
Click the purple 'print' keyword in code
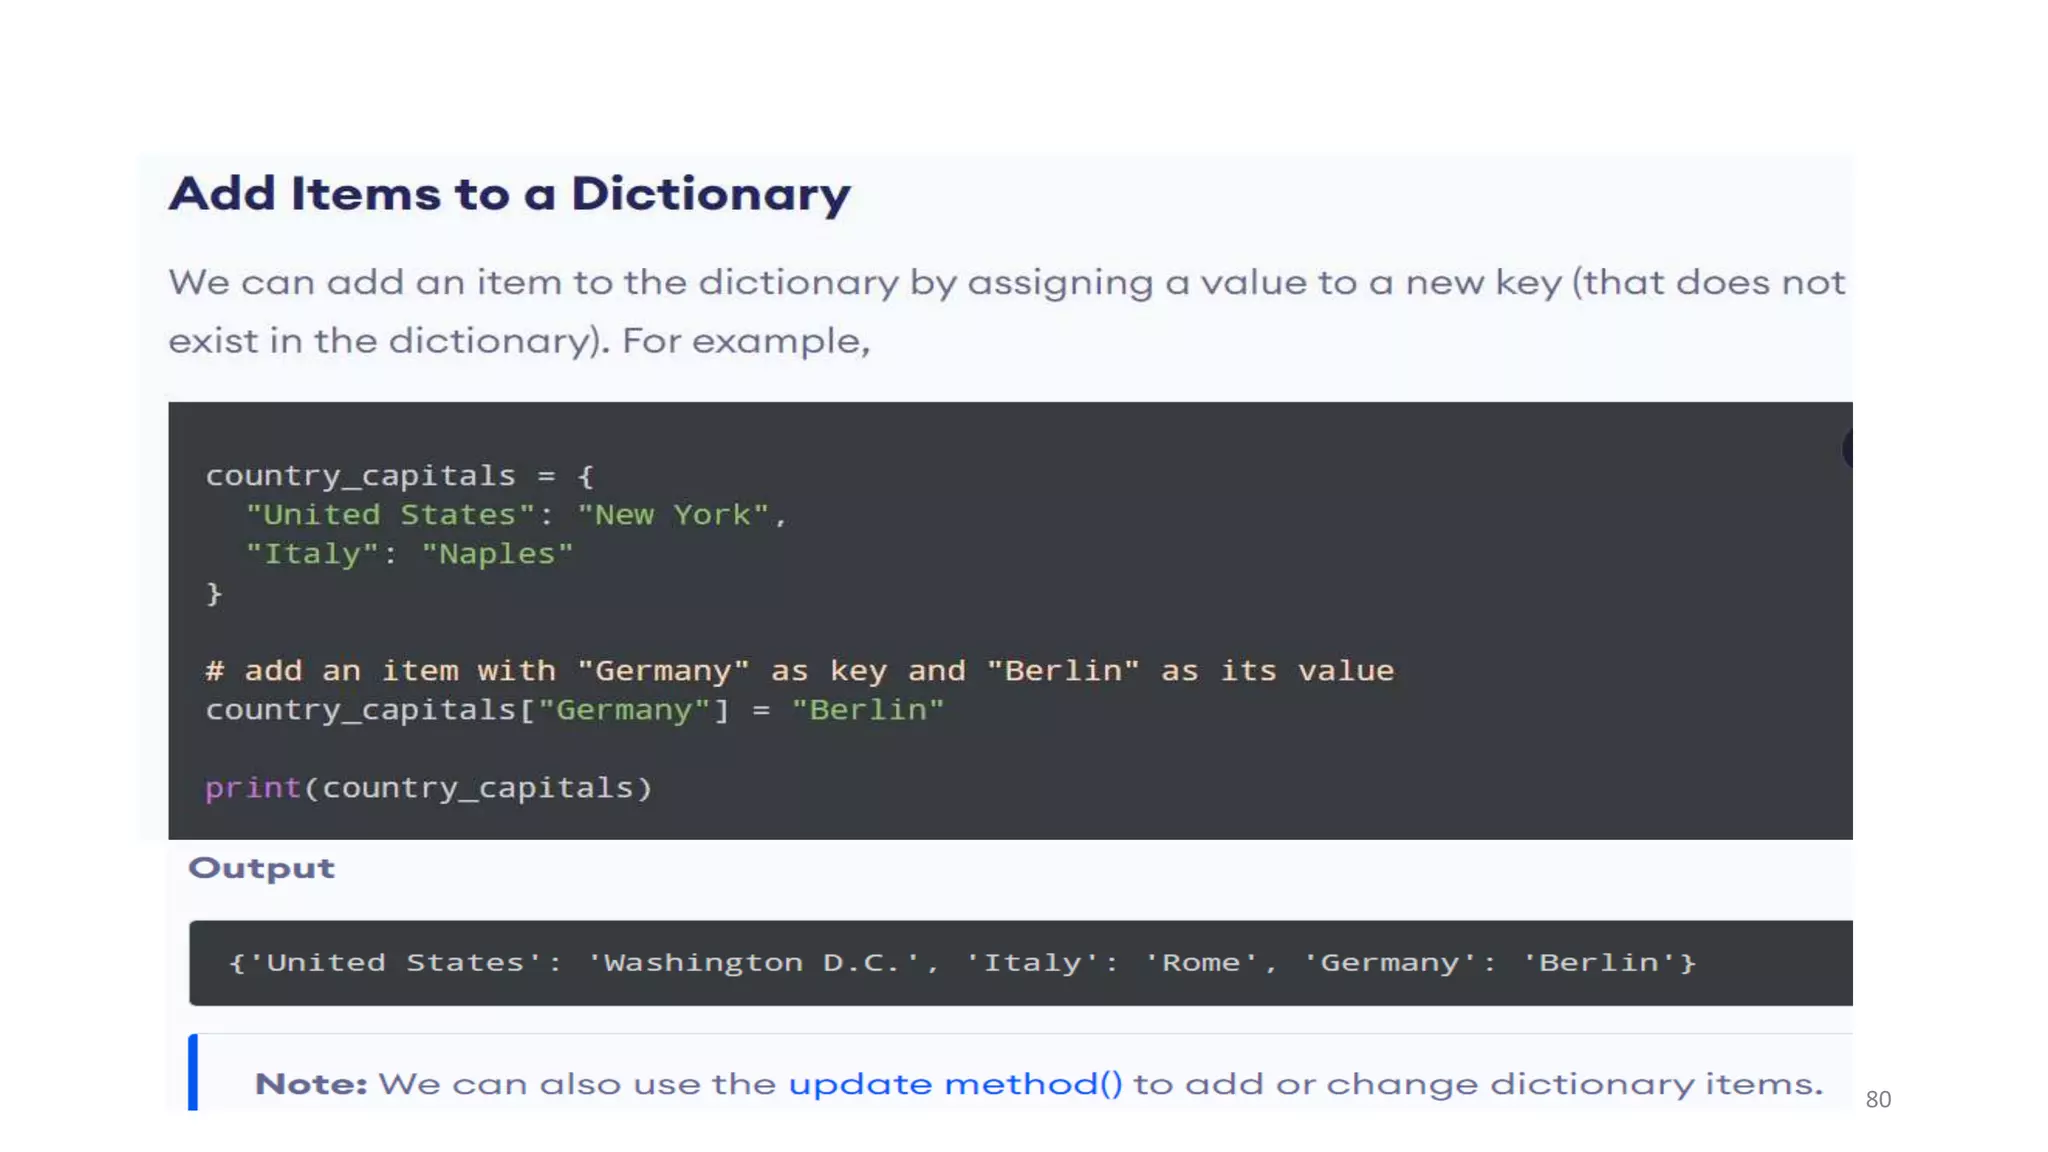pyautogui.click(x=253, y=788)
